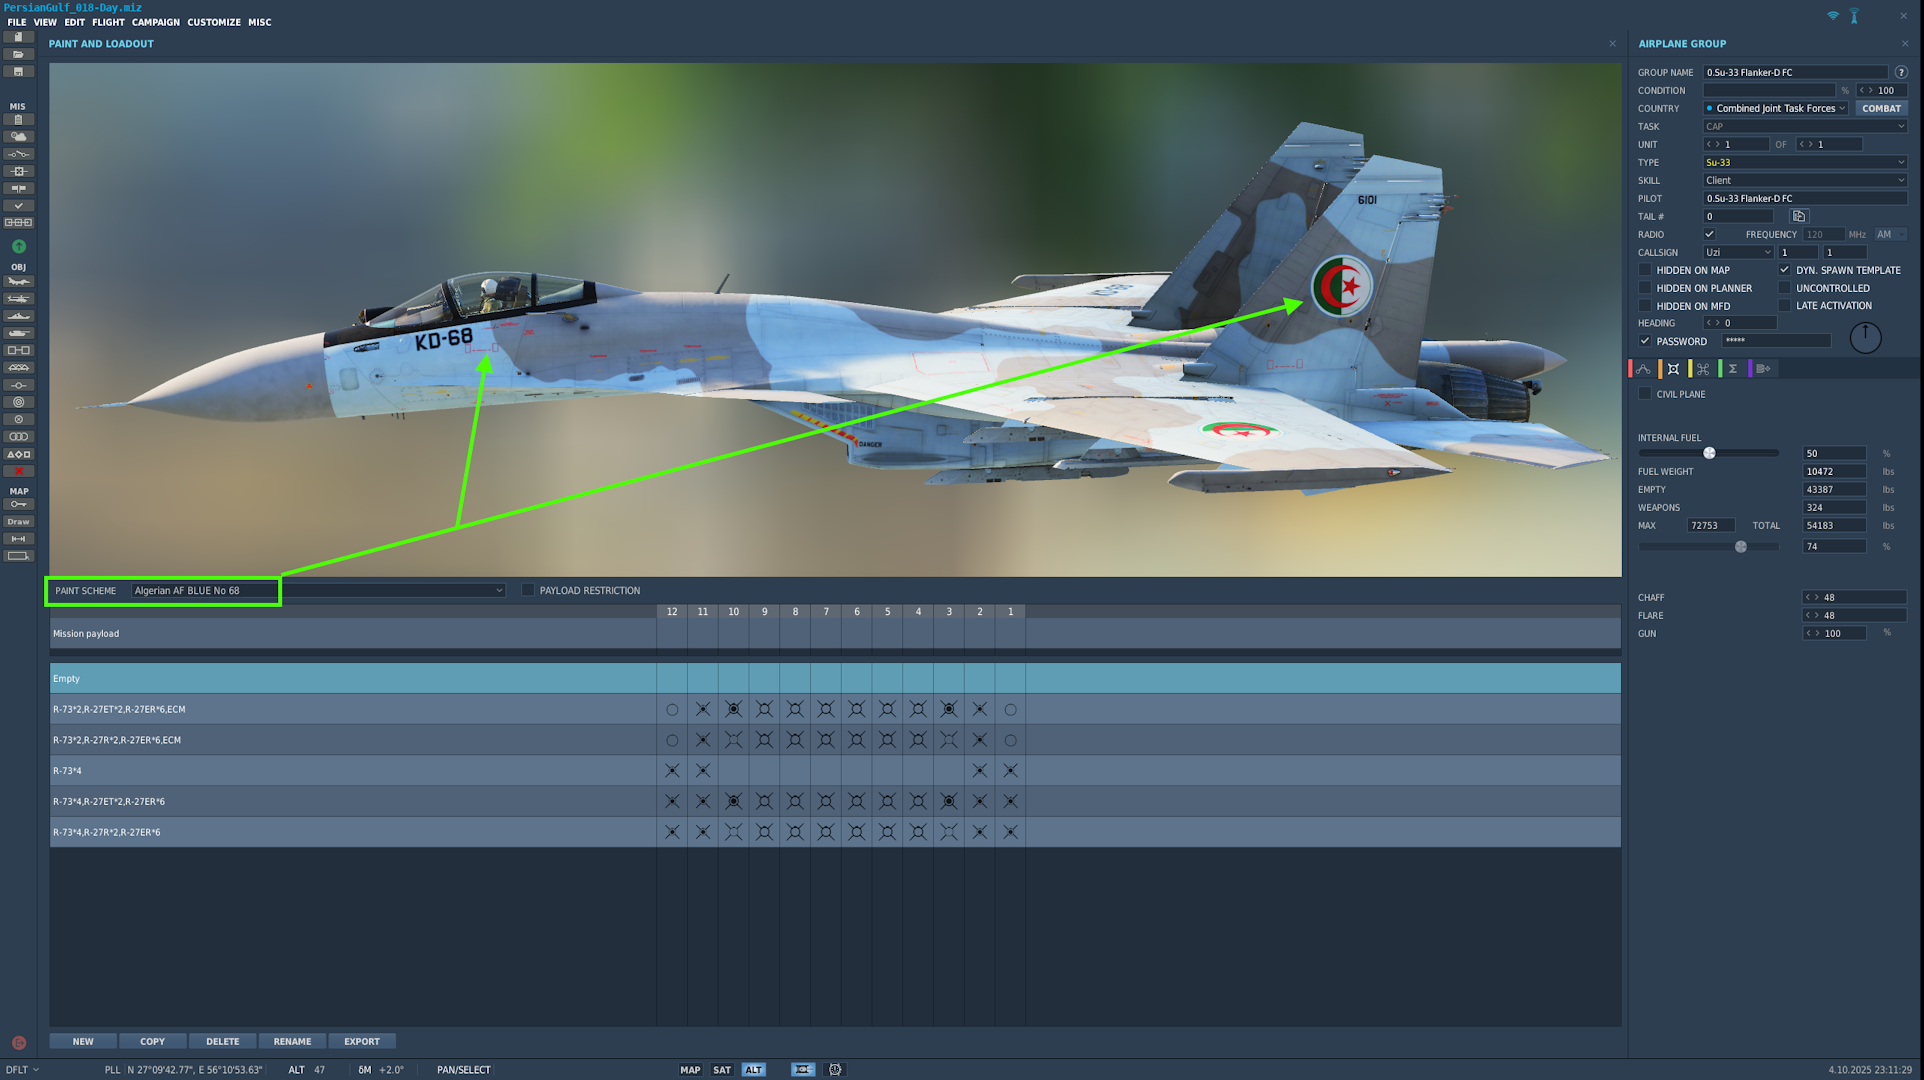Check the Civil Plane checkbox

[x=1645, y=394]
